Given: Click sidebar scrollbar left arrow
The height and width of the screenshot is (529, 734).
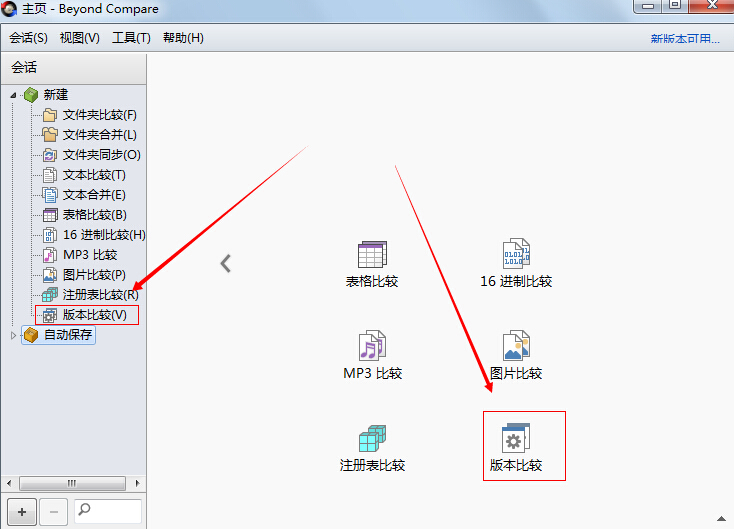Looking at the screenshot, I should [9, 483].
